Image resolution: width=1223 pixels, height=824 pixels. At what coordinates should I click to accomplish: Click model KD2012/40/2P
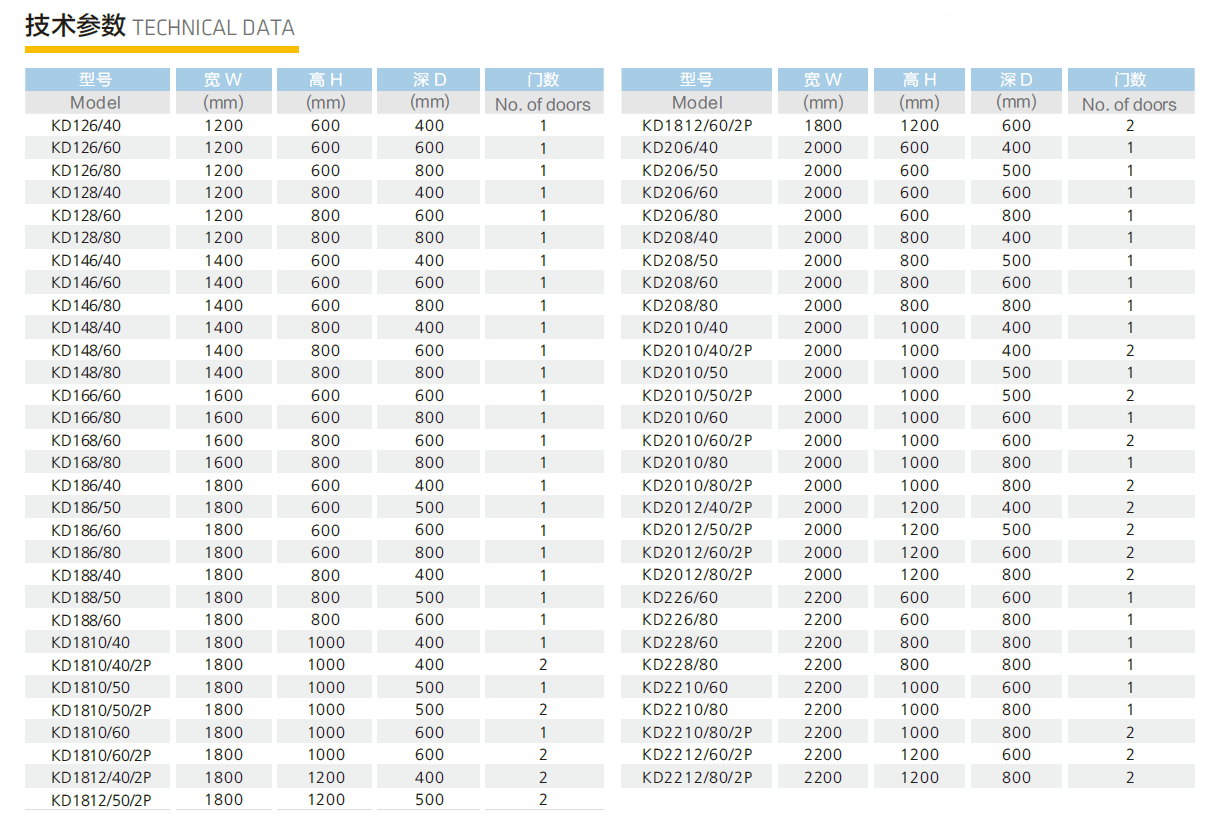tap(697, 507)
